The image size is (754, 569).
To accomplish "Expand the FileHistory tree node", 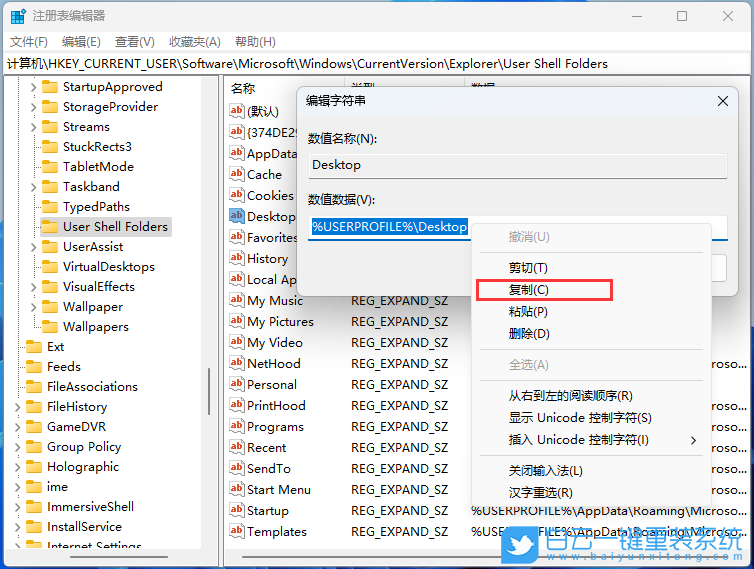I will [x=17, y=407].
